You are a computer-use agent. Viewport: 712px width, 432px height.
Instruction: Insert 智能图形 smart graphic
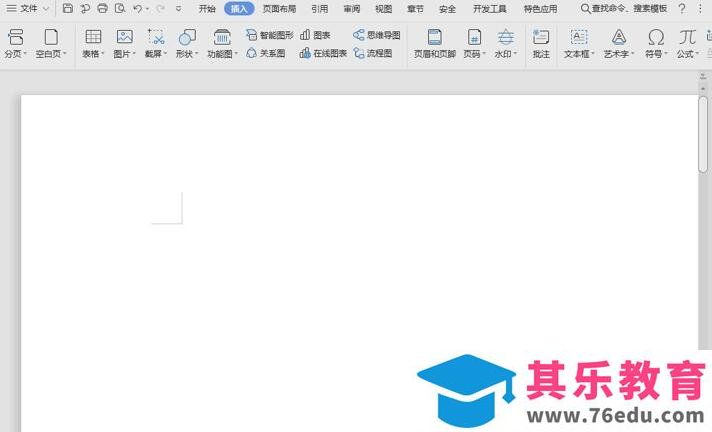(x=270, y=35)
